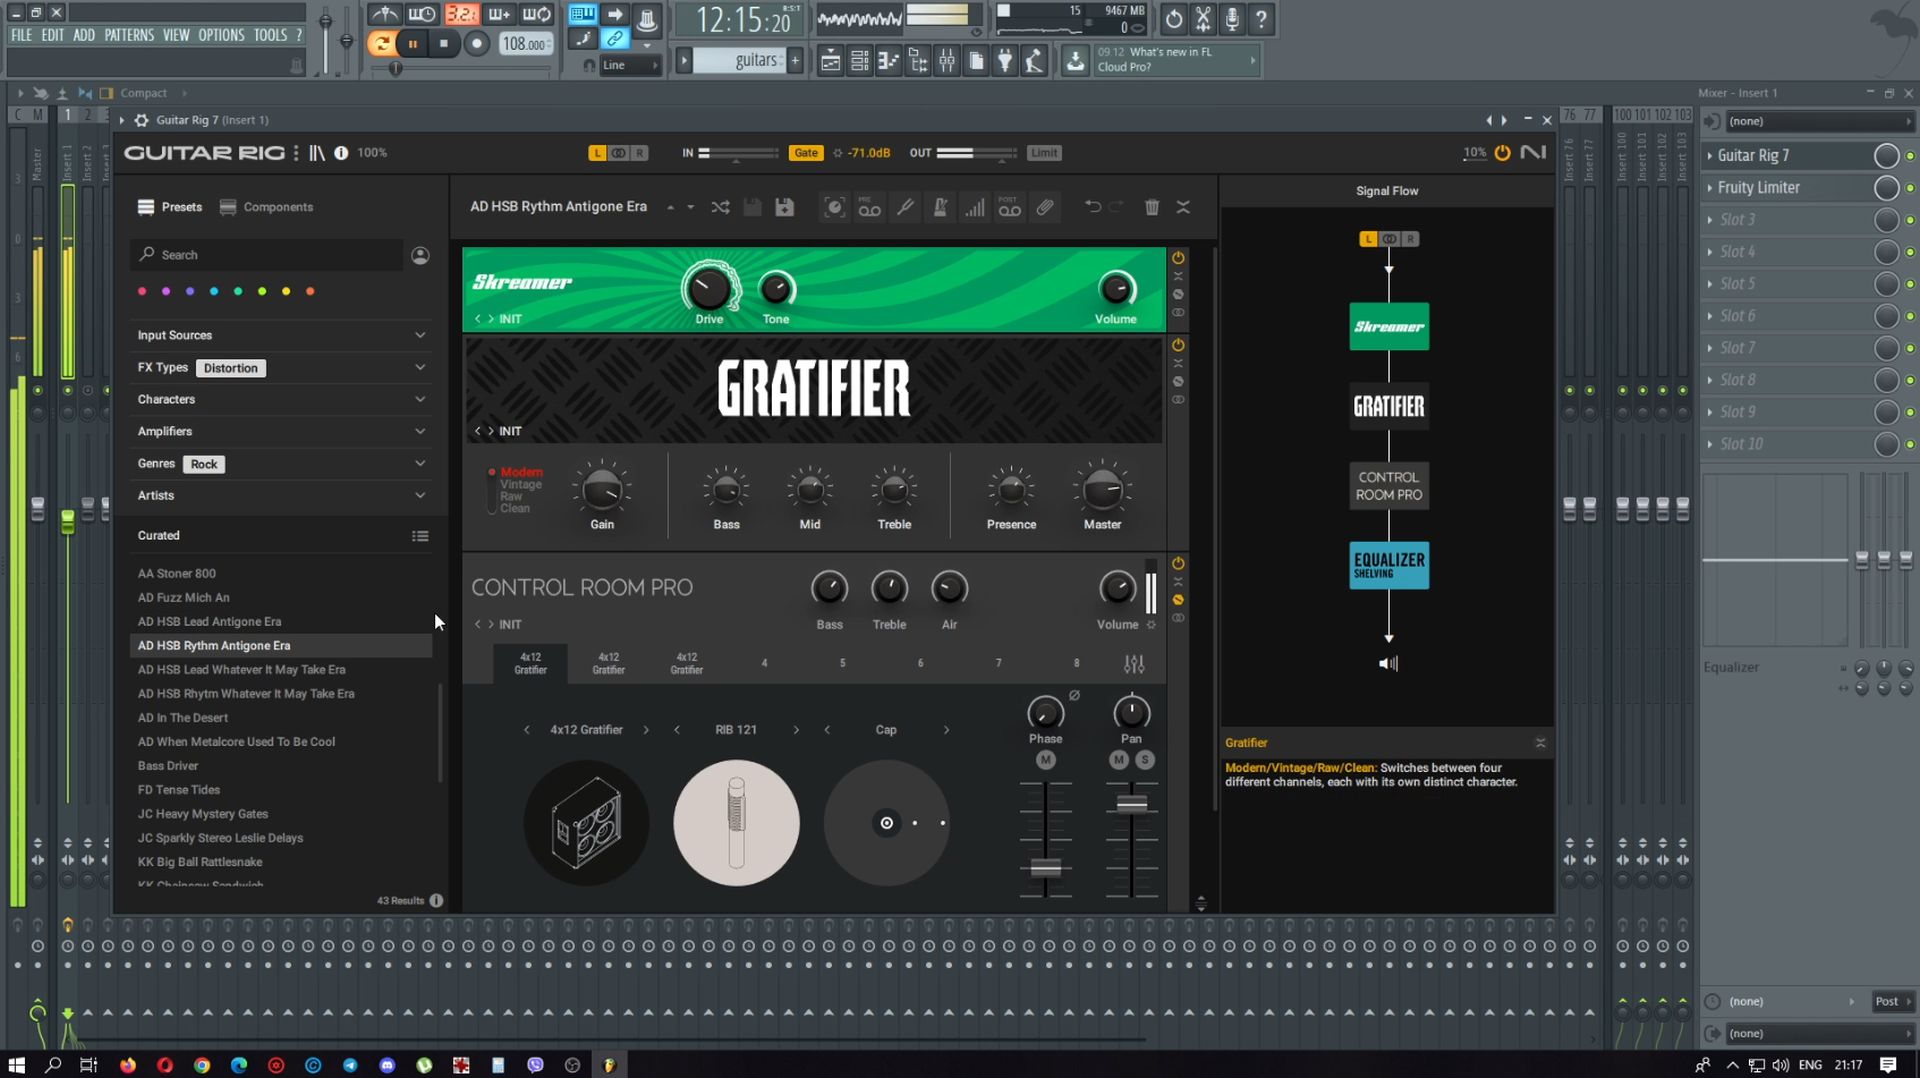The height and width of the screenshot is (1078, 1920).
Task: Toggle the Skreamer power button
Action: coord(1178,258)
